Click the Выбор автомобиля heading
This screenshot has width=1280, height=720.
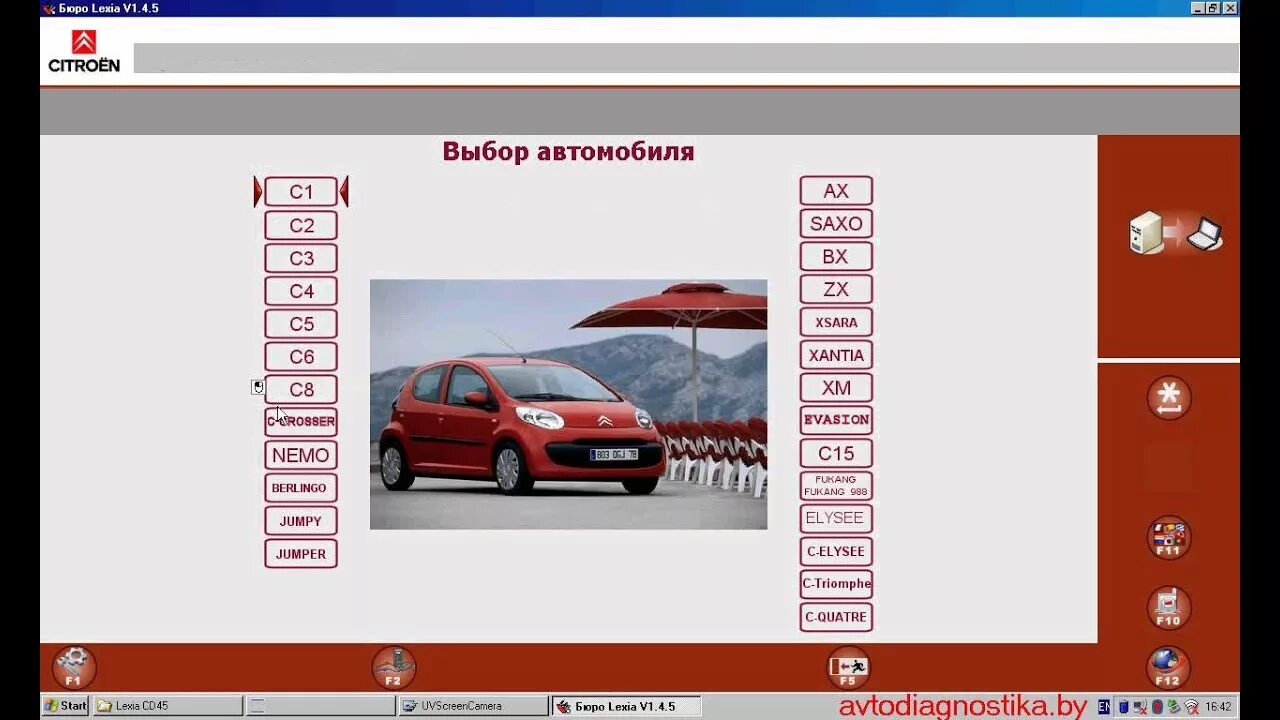point(568,152)
